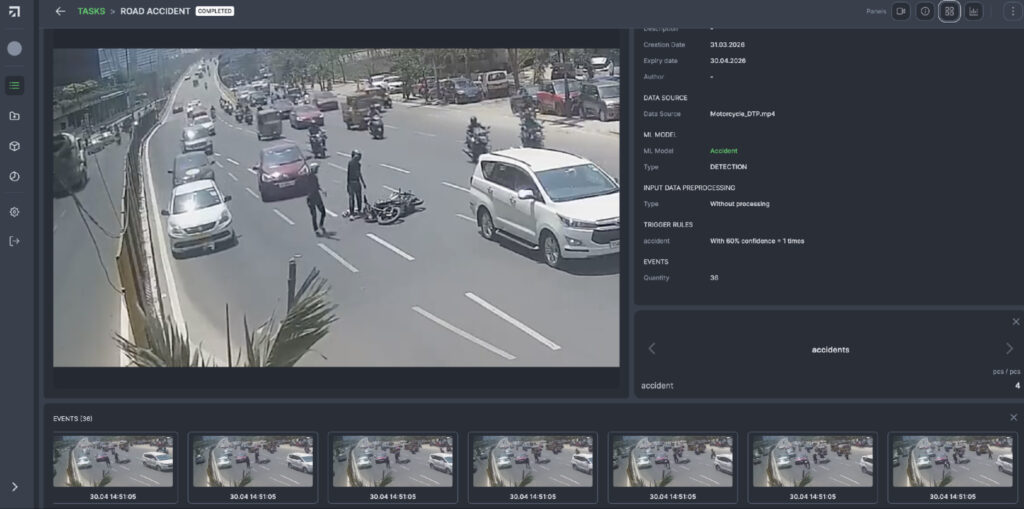The image size is (1024, 509).
Task: Click the app logo in the sidebar
Action: pyautogui.click(x=14, y=11)
